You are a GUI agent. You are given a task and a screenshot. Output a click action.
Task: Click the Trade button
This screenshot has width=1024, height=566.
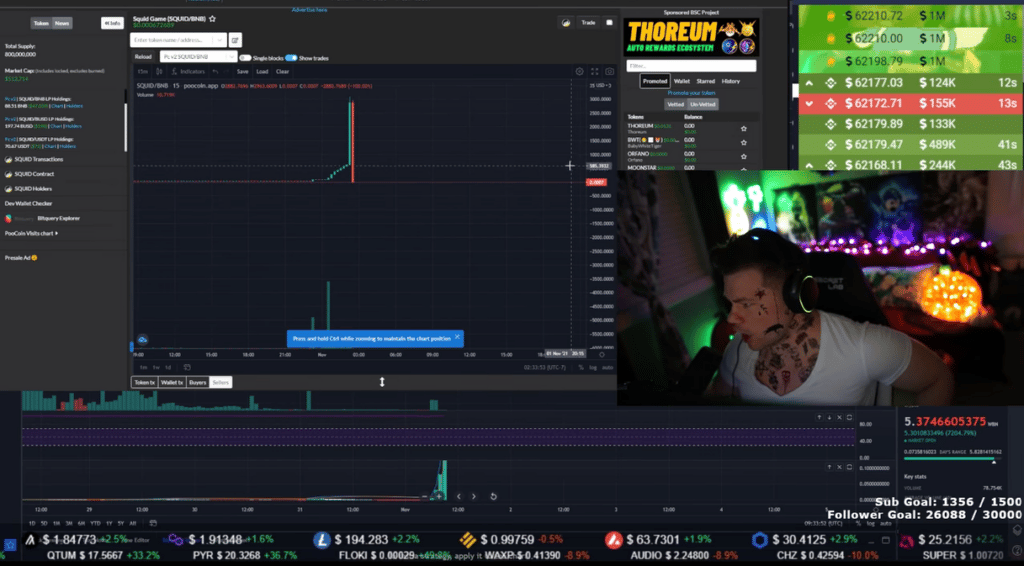[588, 22]
